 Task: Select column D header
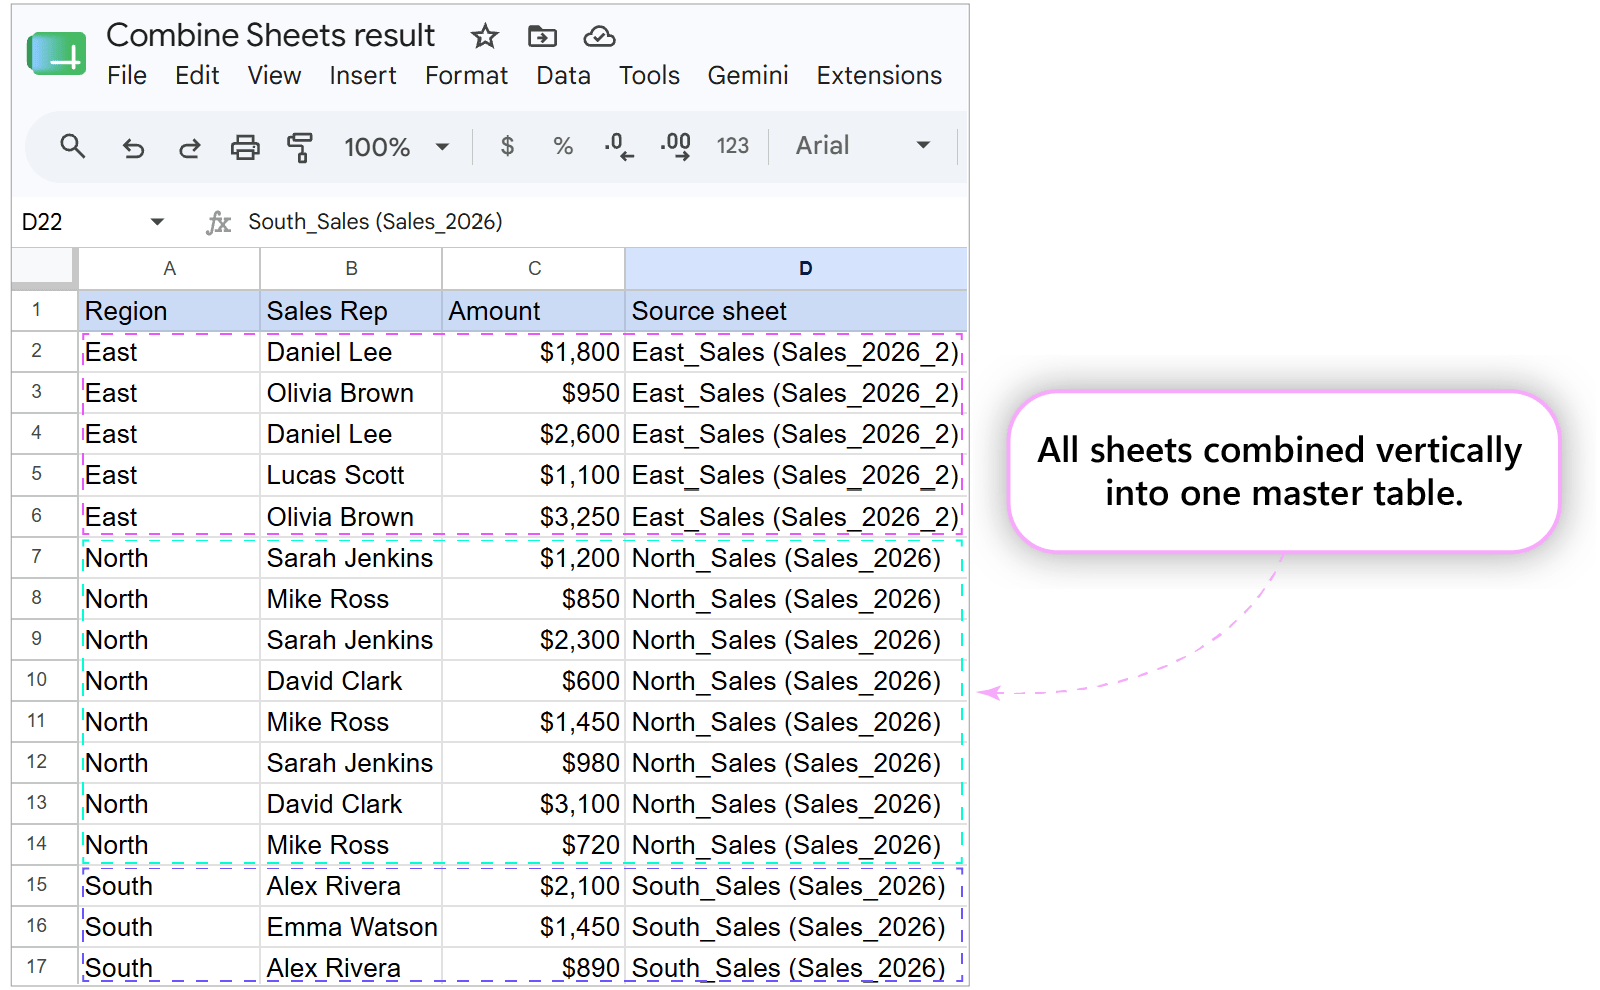click(796, 269)
